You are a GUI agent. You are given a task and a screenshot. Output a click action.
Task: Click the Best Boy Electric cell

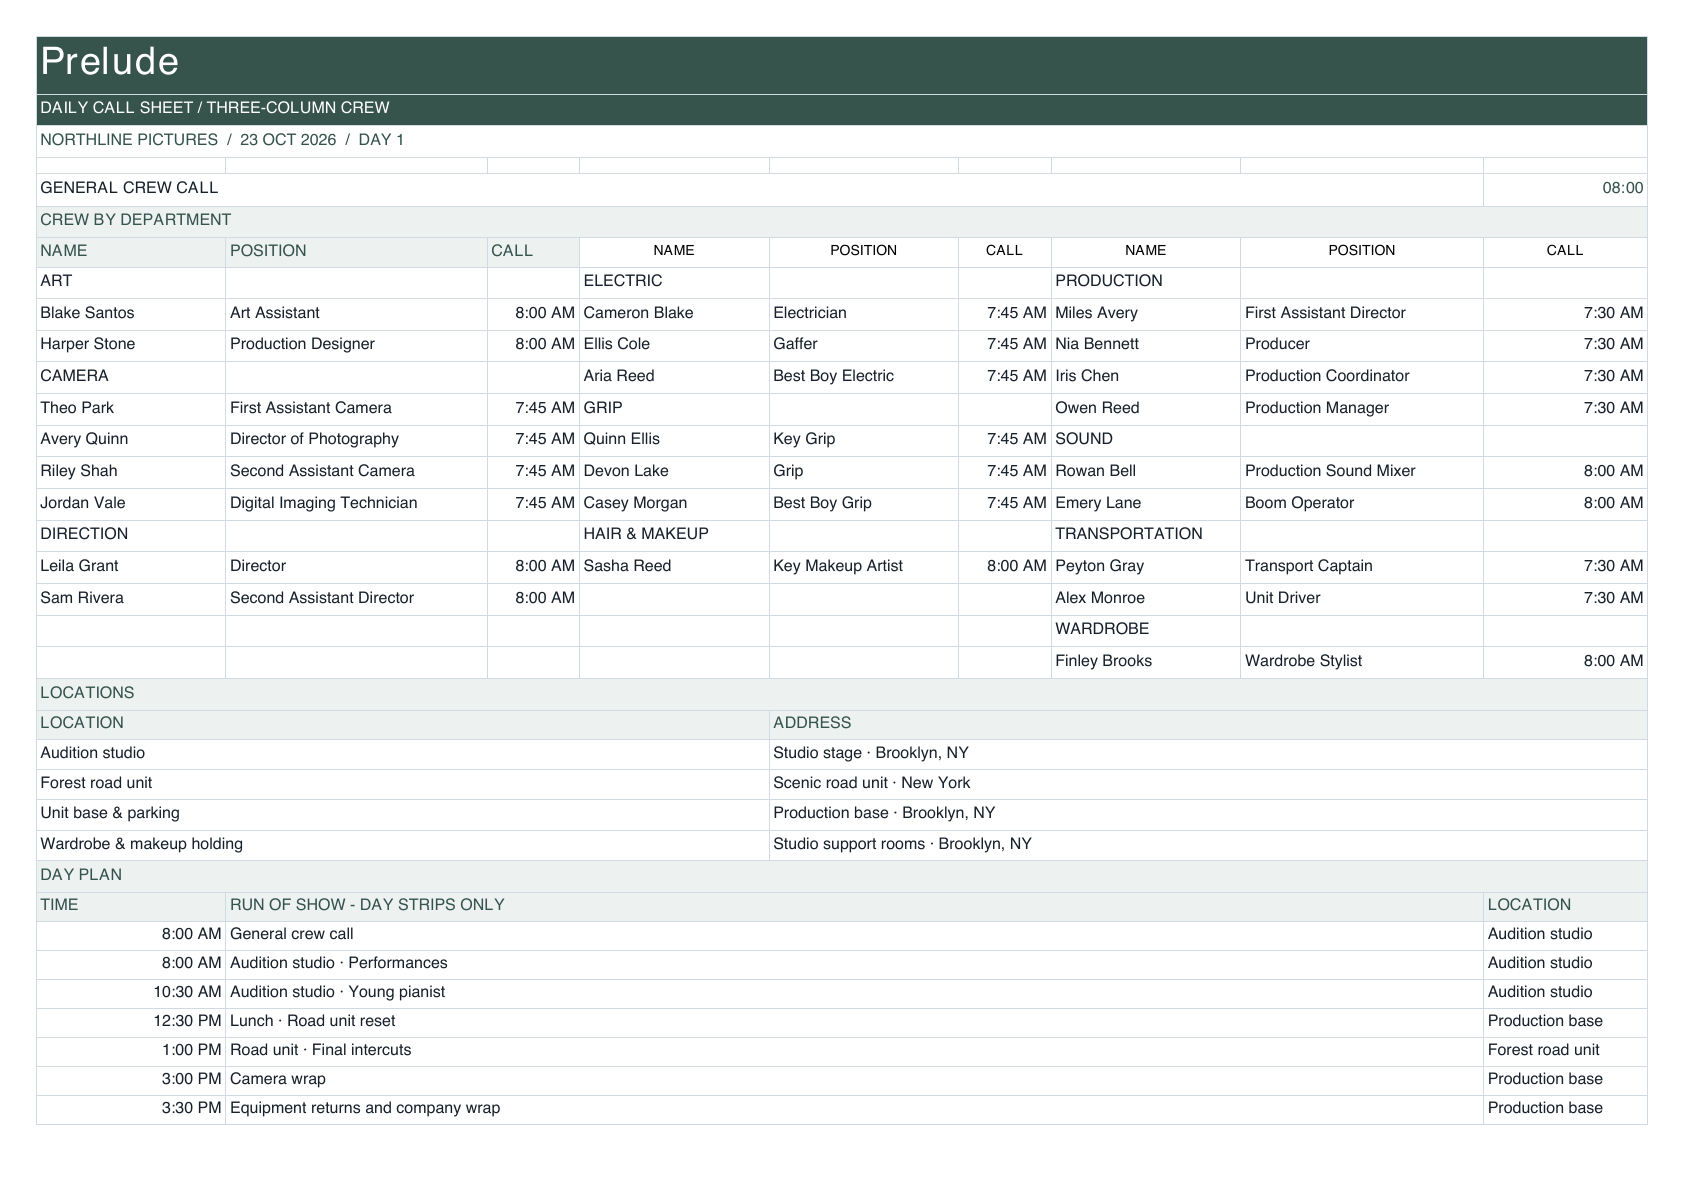(x=864, y=376)
